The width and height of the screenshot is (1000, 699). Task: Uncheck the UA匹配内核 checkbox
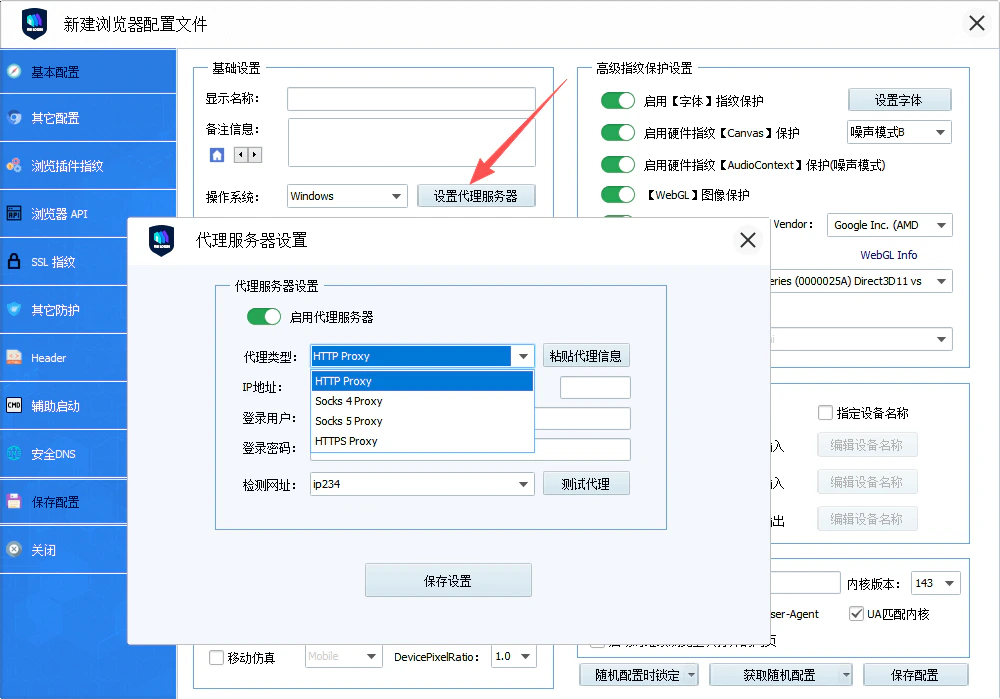[857, 614]
